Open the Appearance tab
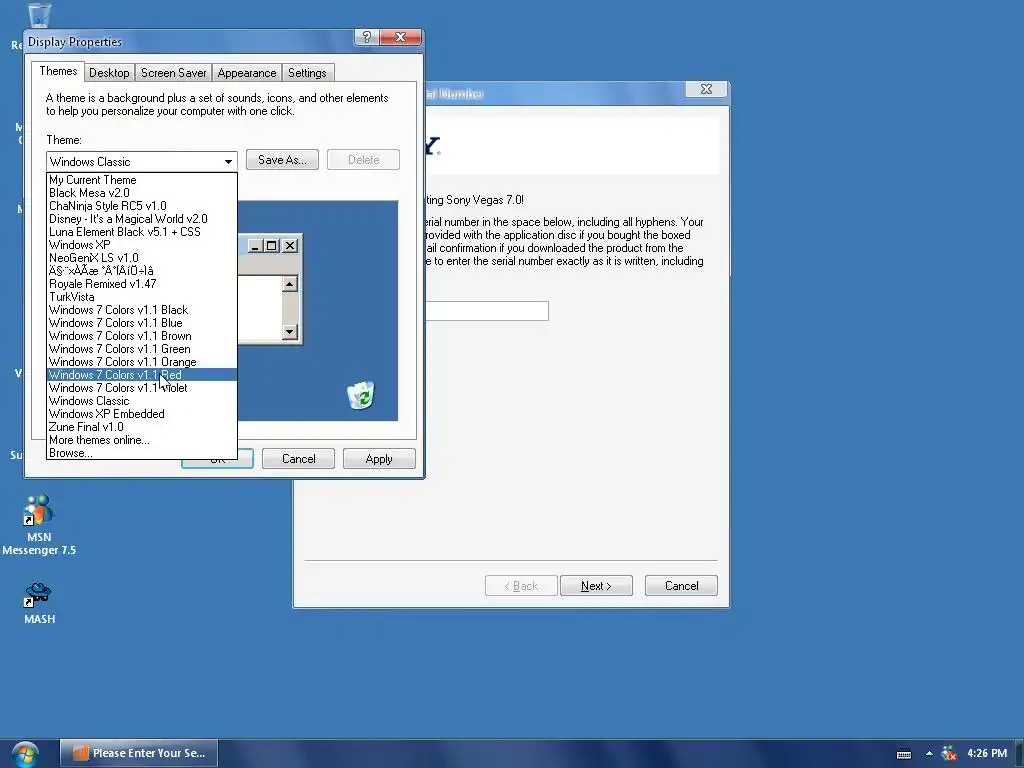1024x768 pixels. point(247,73)
